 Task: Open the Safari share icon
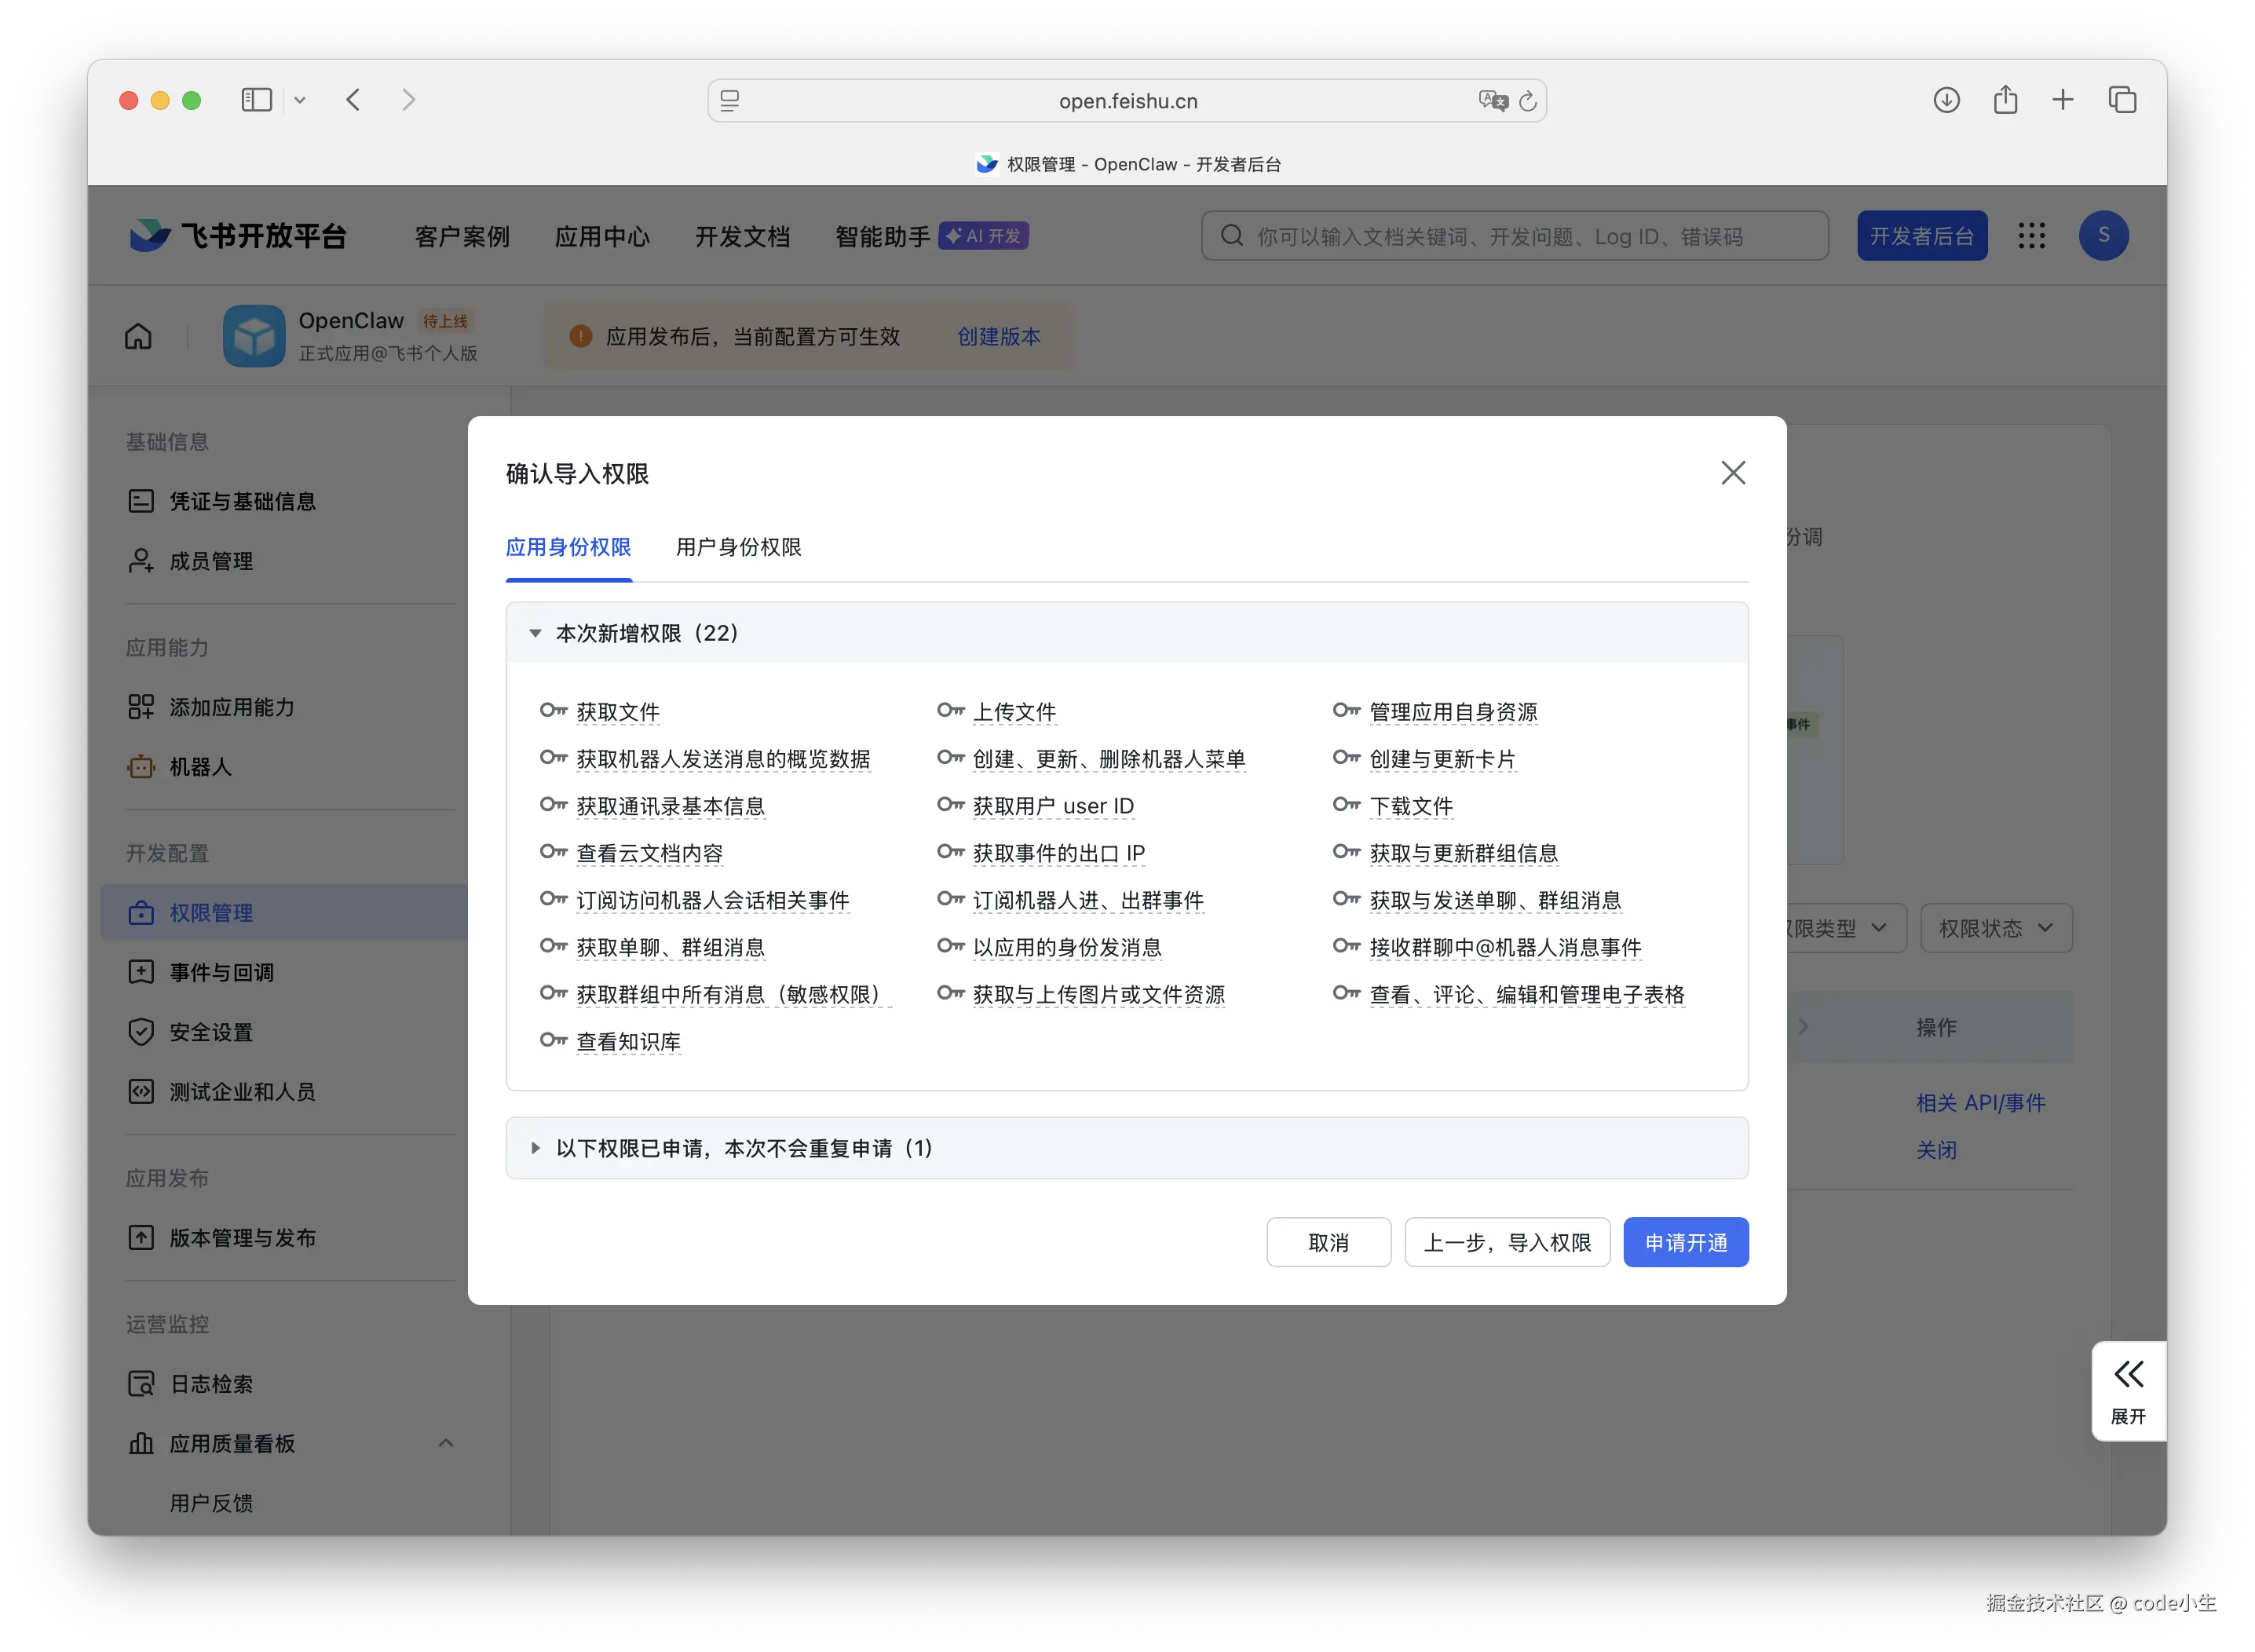click(x=2005, y=100)
